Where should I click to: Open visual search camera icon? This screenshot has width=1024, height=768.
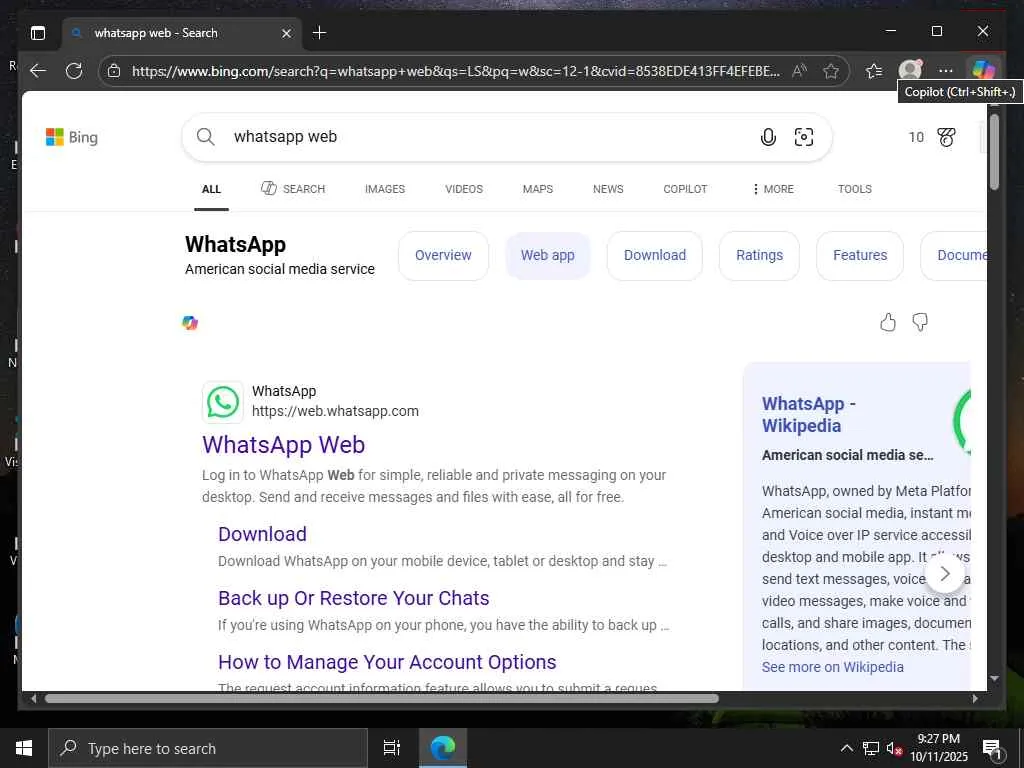[804, 137]
